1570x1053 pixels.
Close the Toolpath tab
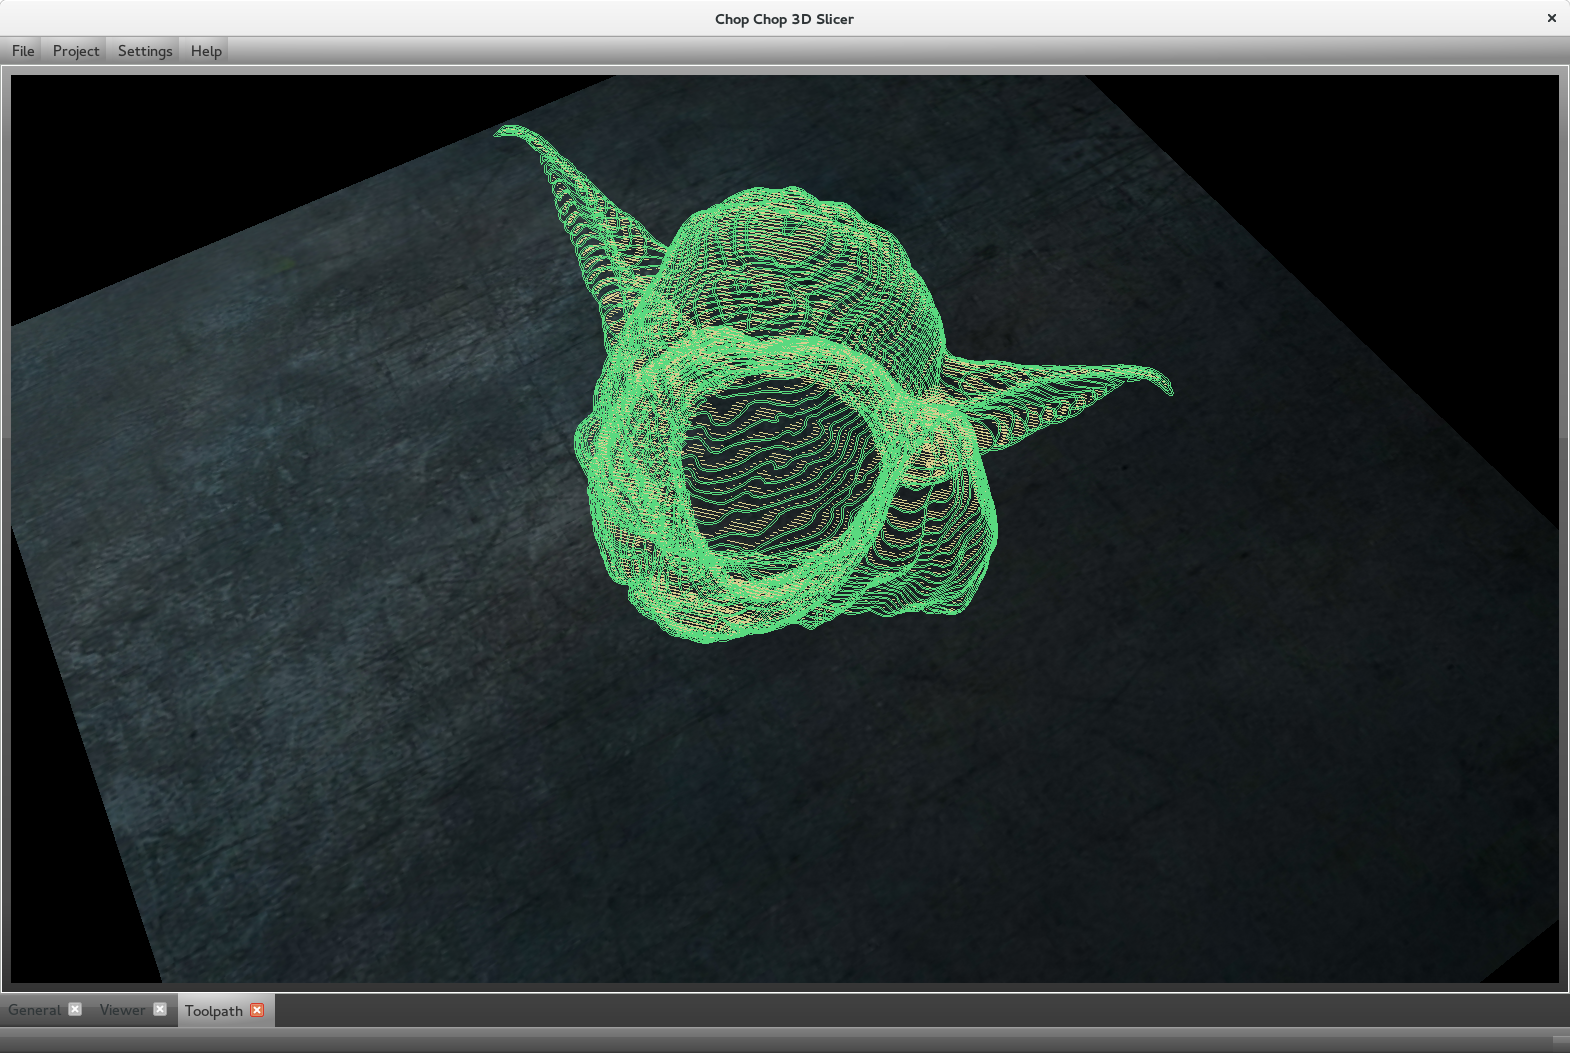[257, 1010]
